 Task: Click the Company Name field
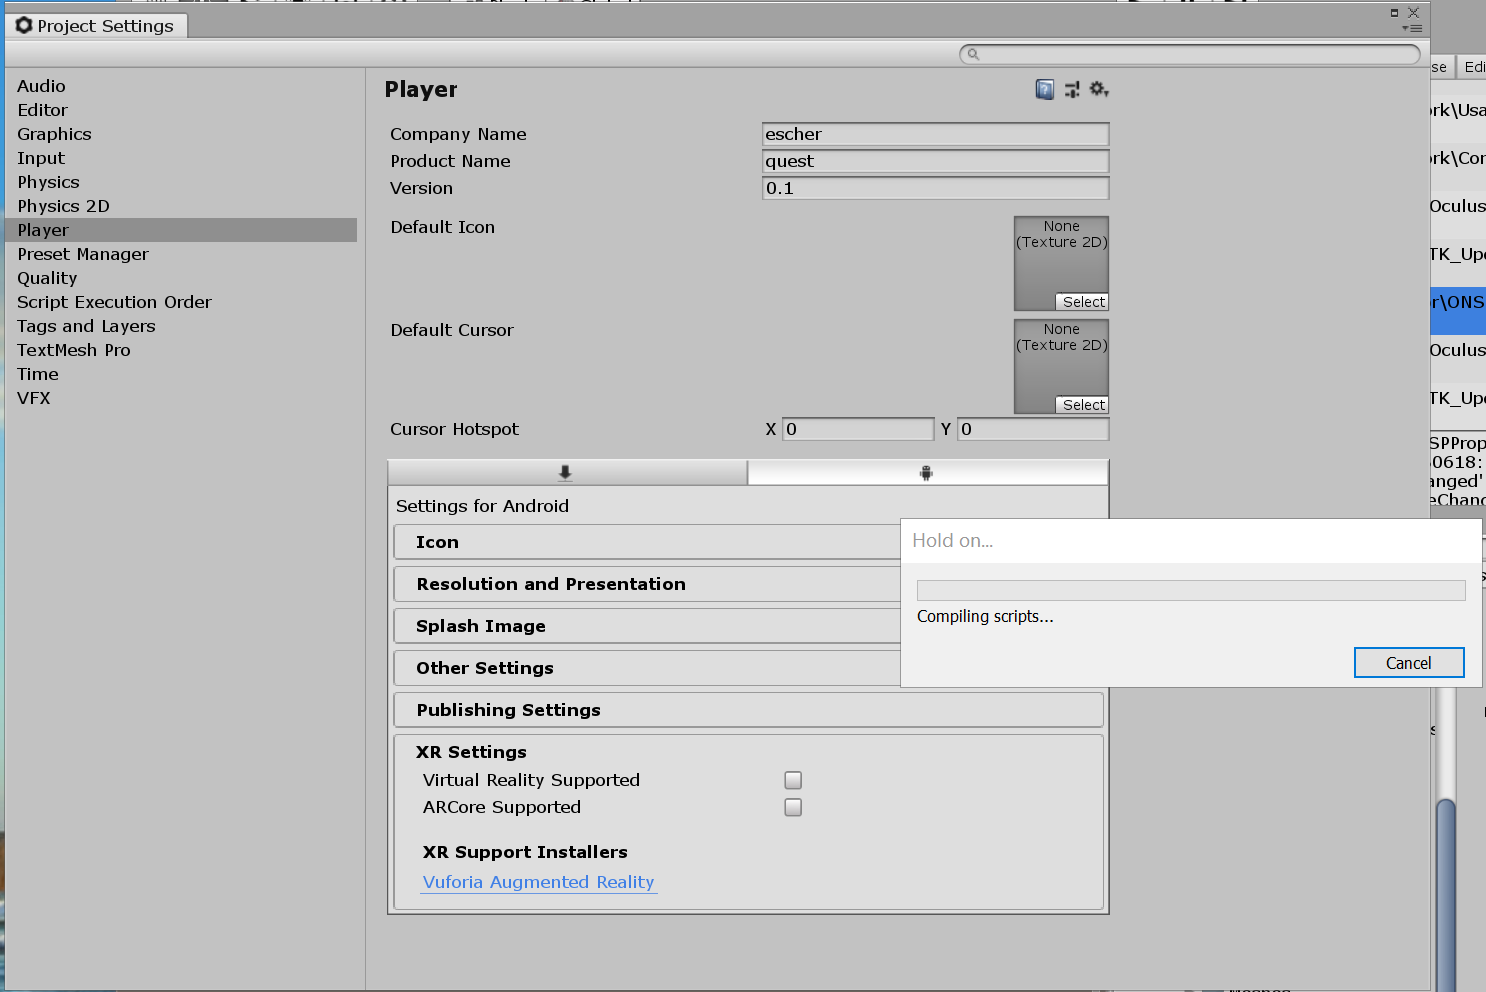click(x=935, y=134)
